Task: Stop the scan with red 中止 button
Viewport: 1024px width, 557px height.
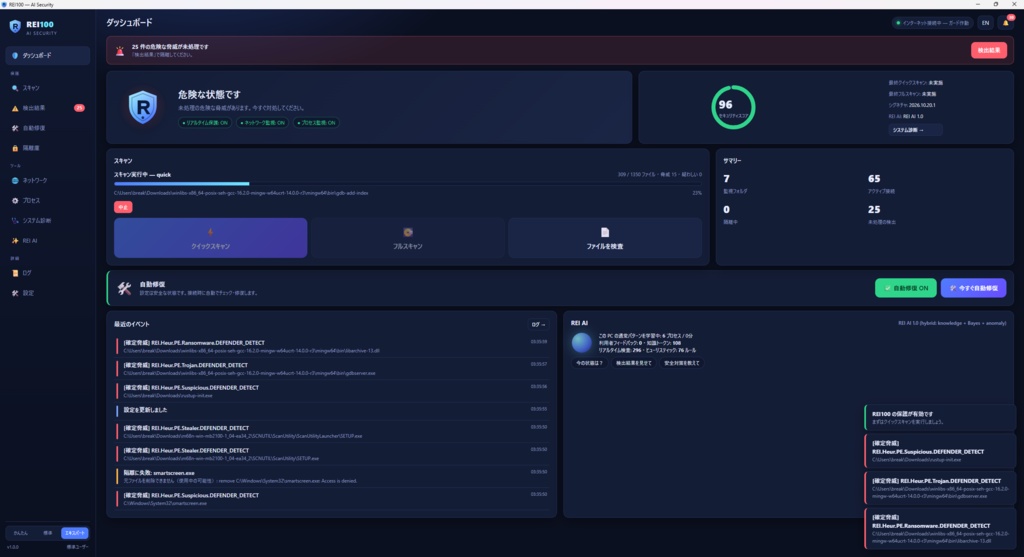Action: [123, 207]
